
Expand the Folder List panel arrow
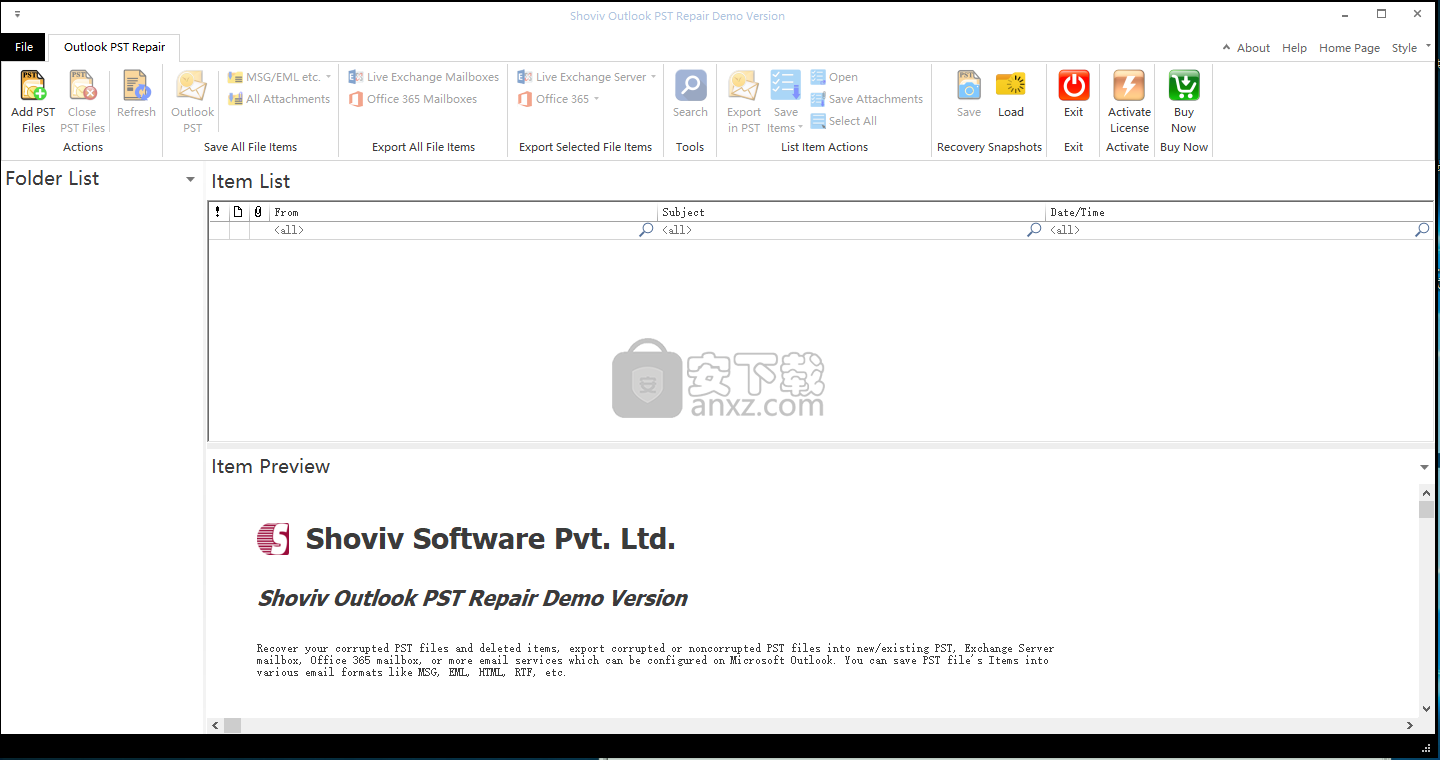[x=190, y=180]
